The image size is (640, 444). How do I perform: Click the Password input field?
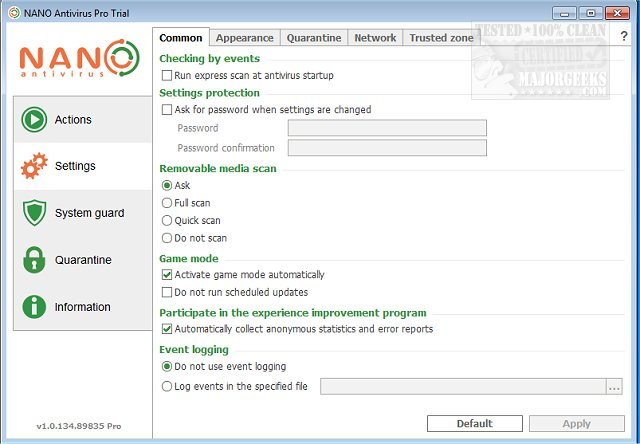[x=387, y=128]
